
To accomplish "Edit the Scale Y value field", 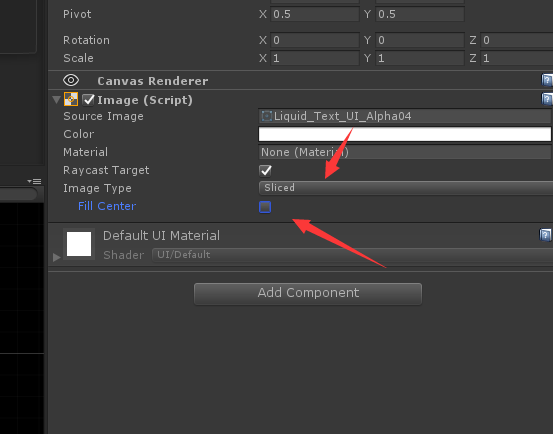I will click(420, 58).
